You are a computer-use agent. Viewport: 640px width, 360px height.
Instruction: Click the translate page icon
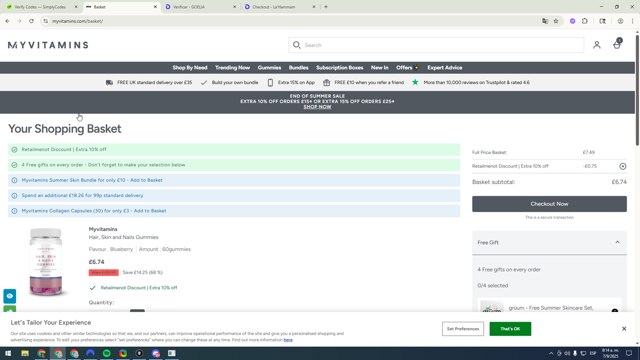[x=545, y=21]
